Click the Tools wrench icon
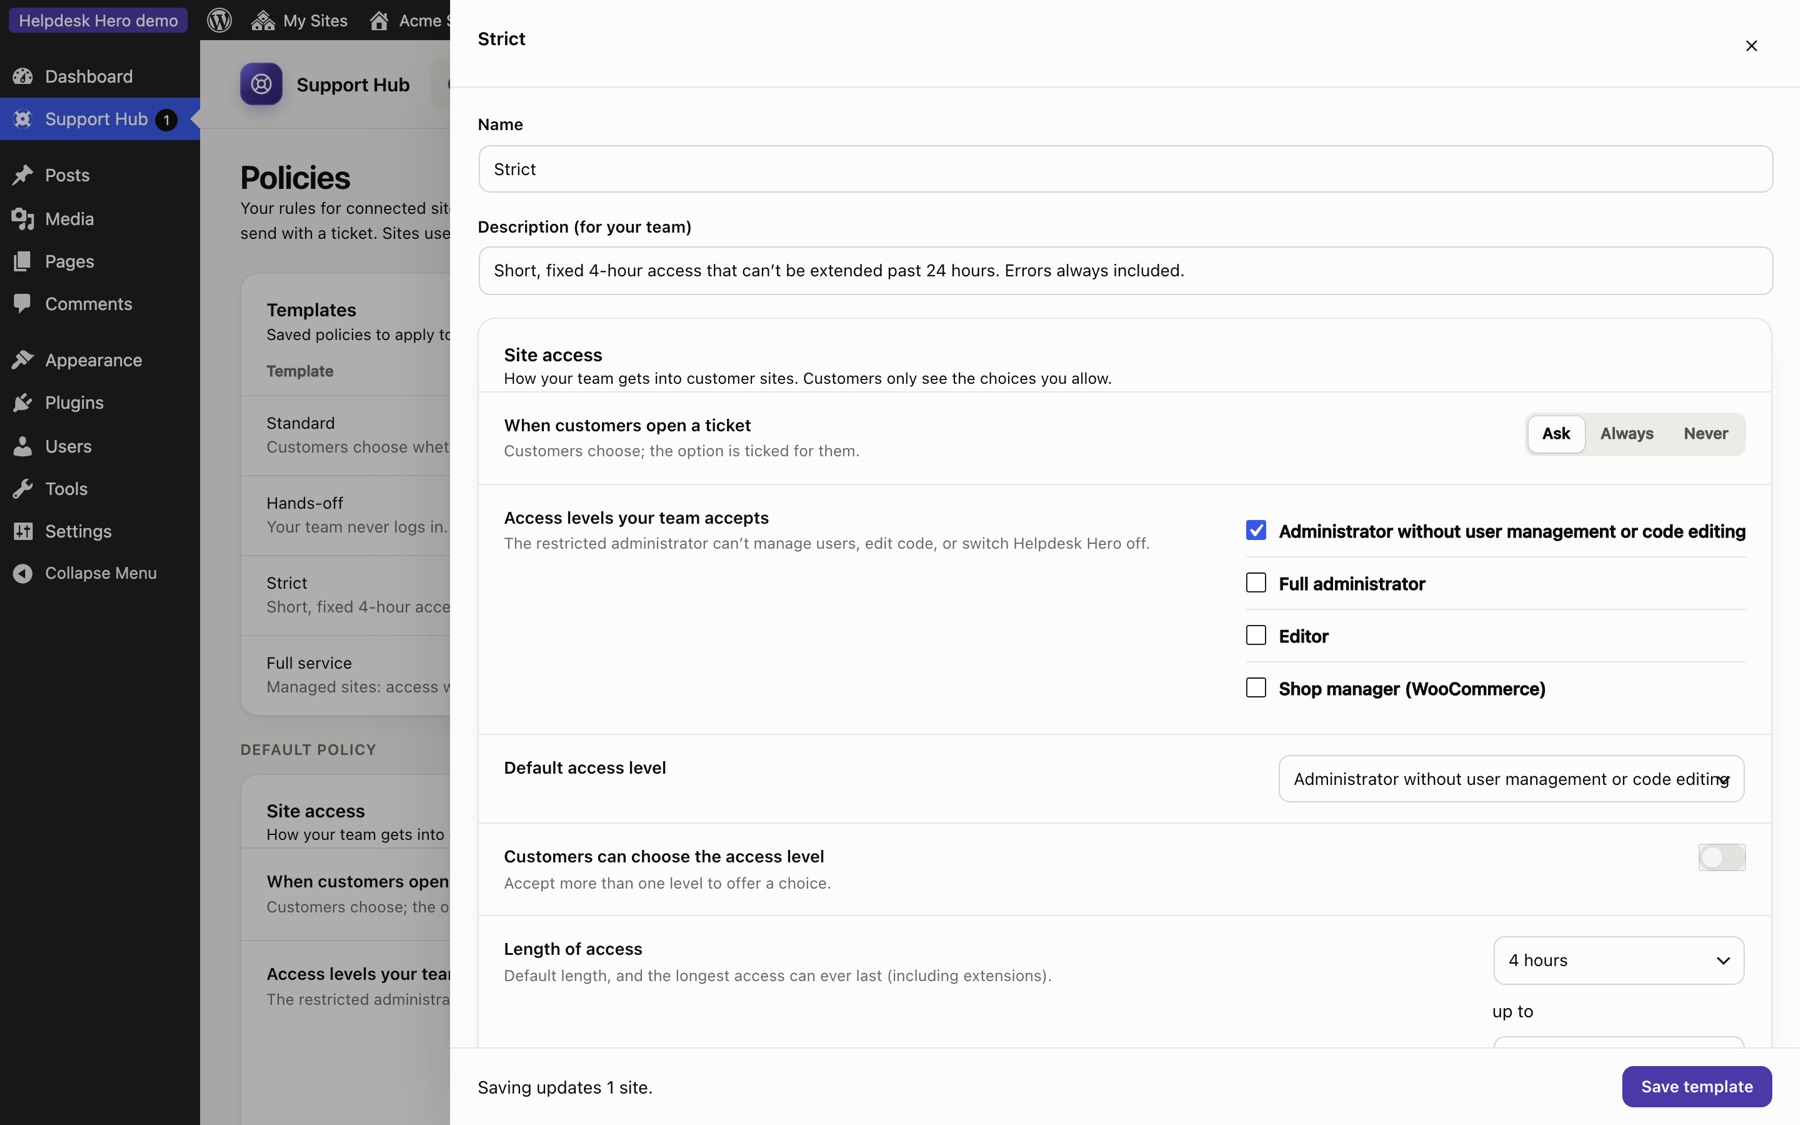 [x=23, y=488]
